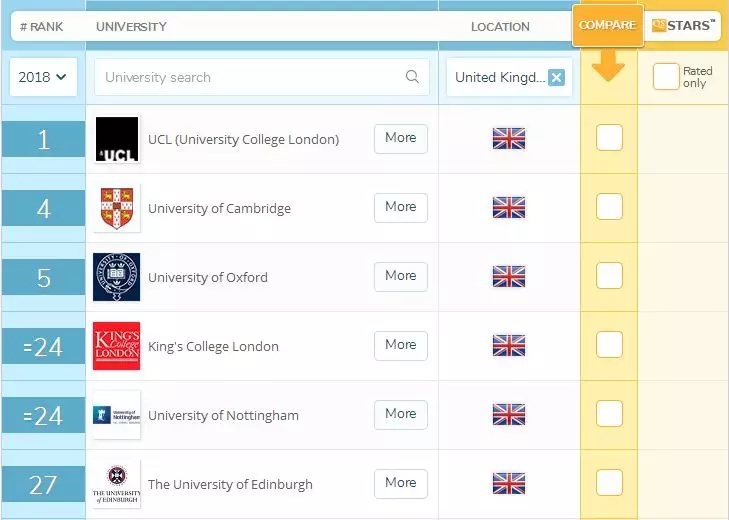Viewport: 729px width, 520px height.
Task: Open King's College London name link
Action: coord(213,347)
